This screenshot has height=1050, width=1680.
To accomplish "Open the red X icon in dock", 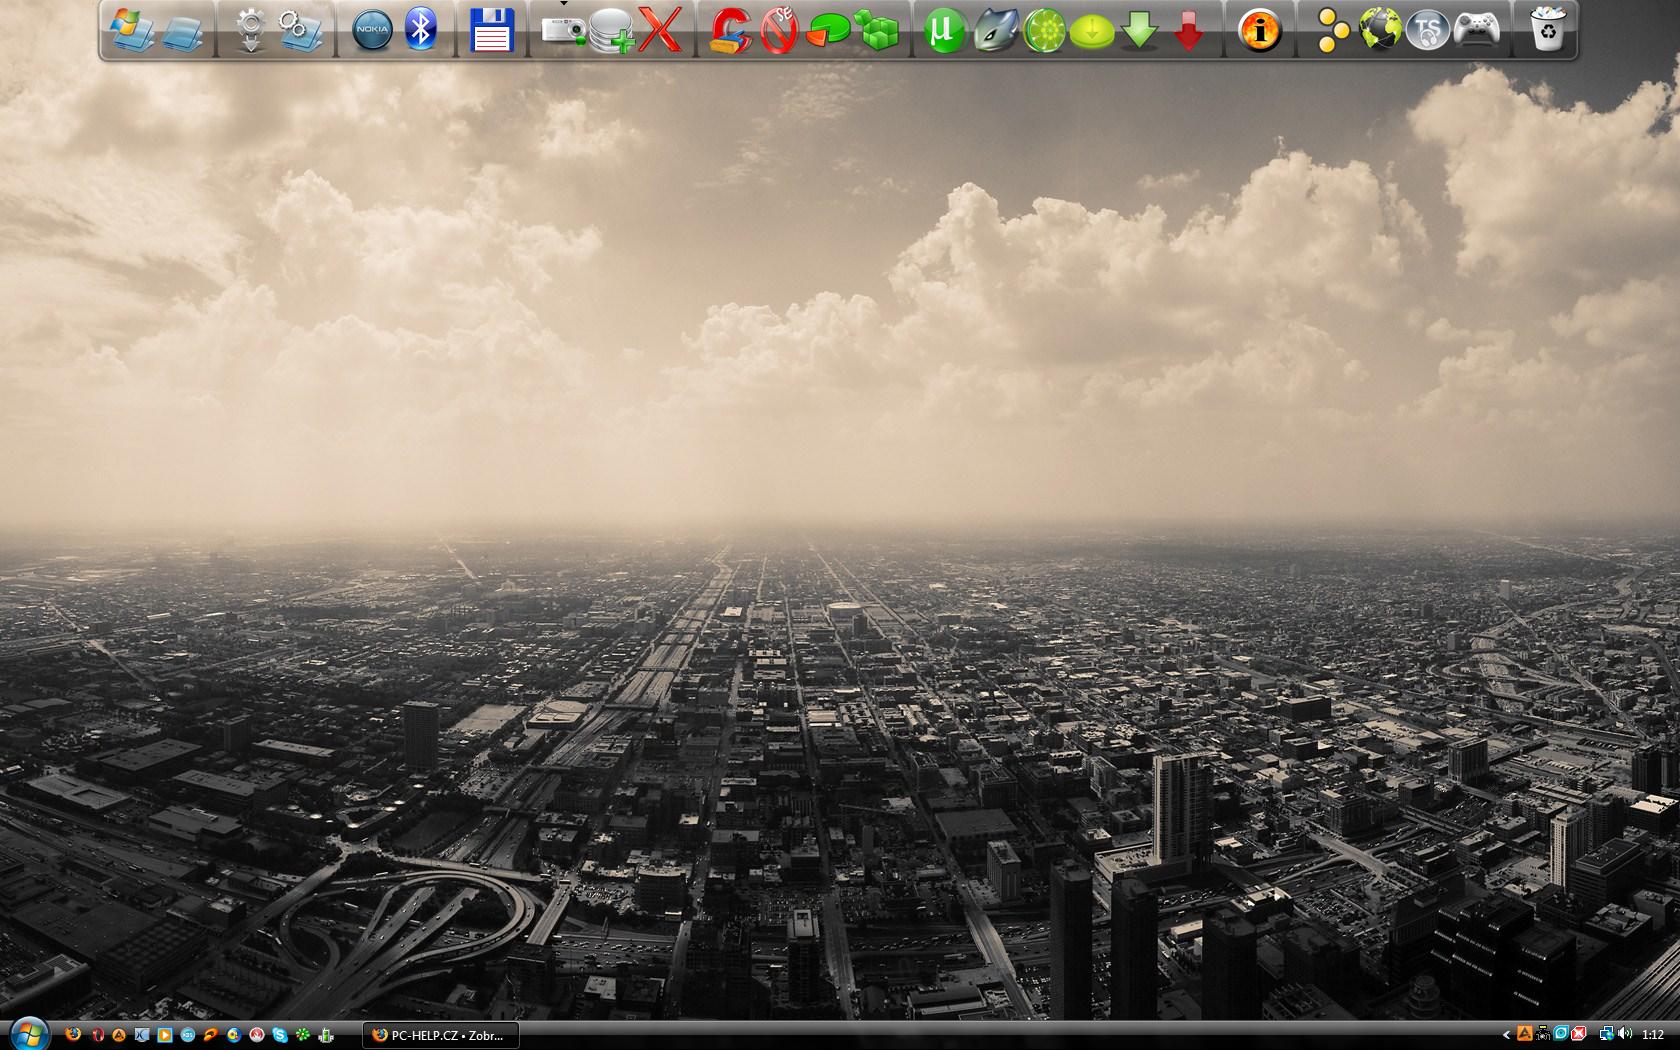I will point(660,30).
